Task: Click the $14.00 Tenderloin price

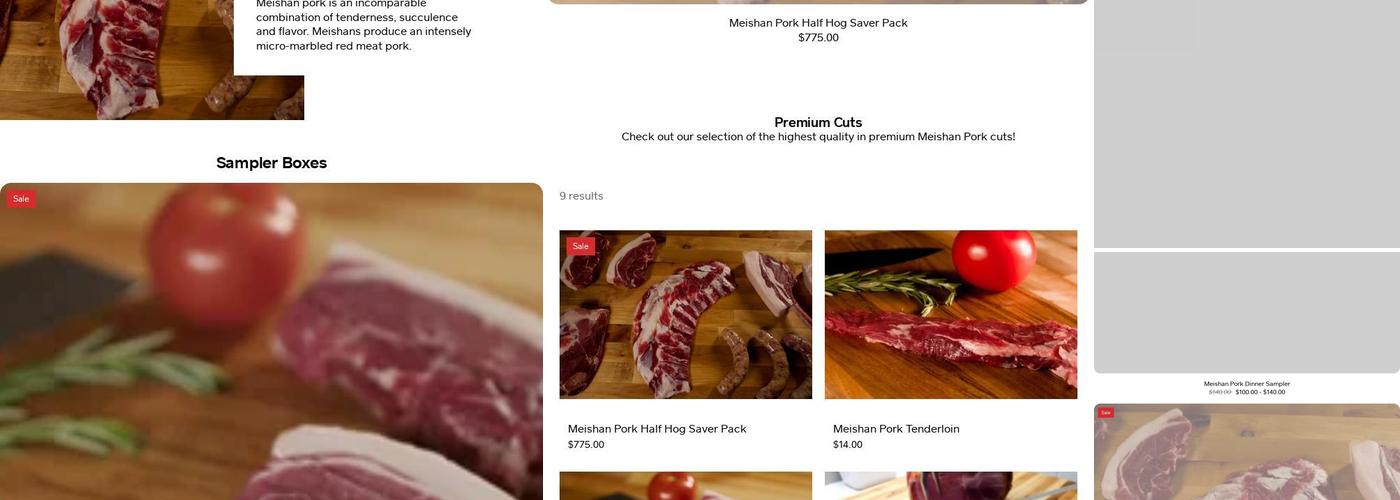Action: 847,445
